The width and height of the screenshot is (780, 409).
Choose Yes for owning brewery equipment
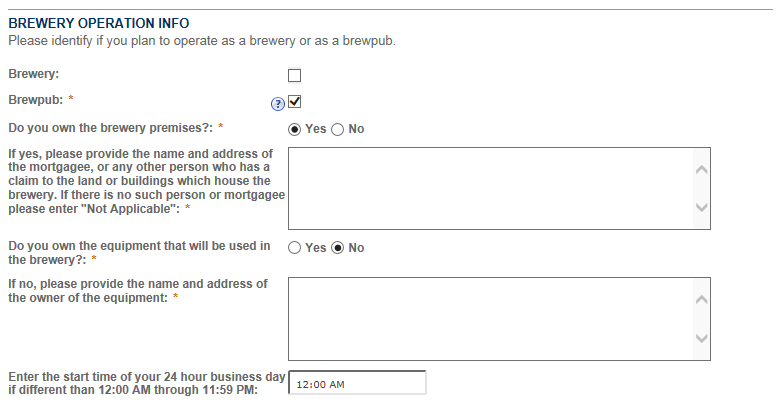click(294, 247)
